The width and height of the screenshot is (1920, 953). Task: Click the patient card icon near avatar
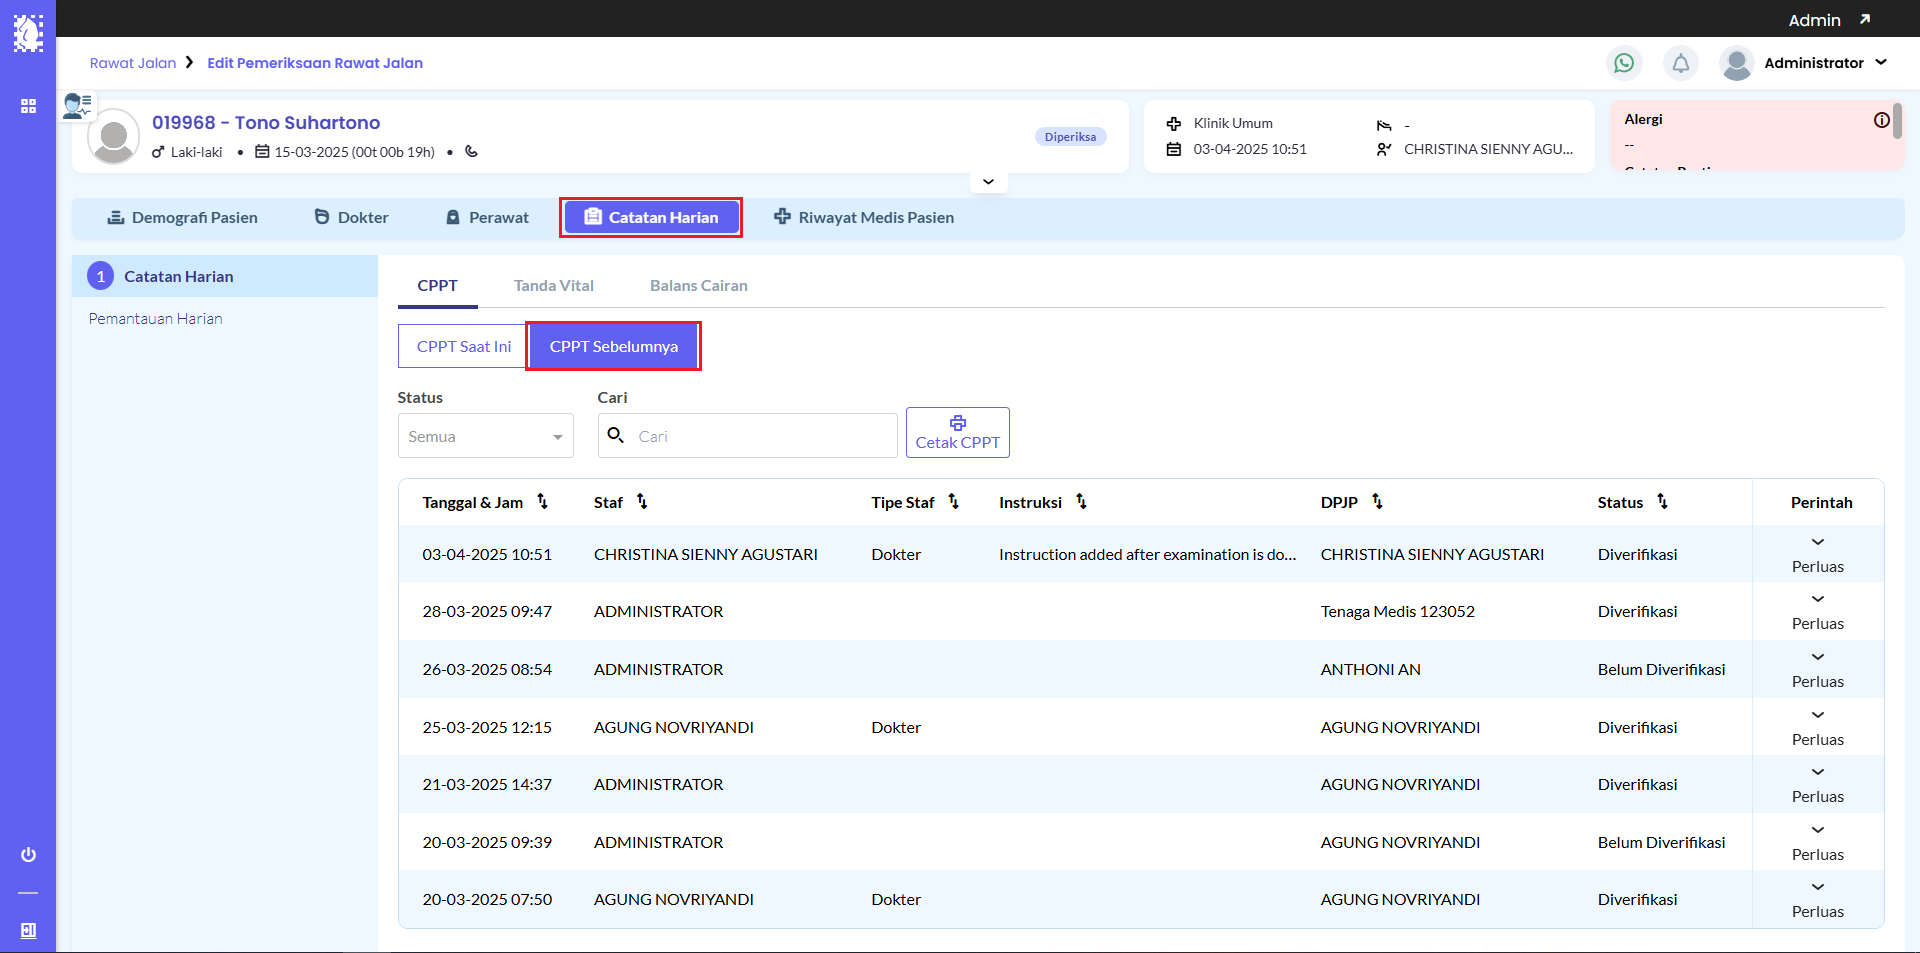[x=77, y=105]
